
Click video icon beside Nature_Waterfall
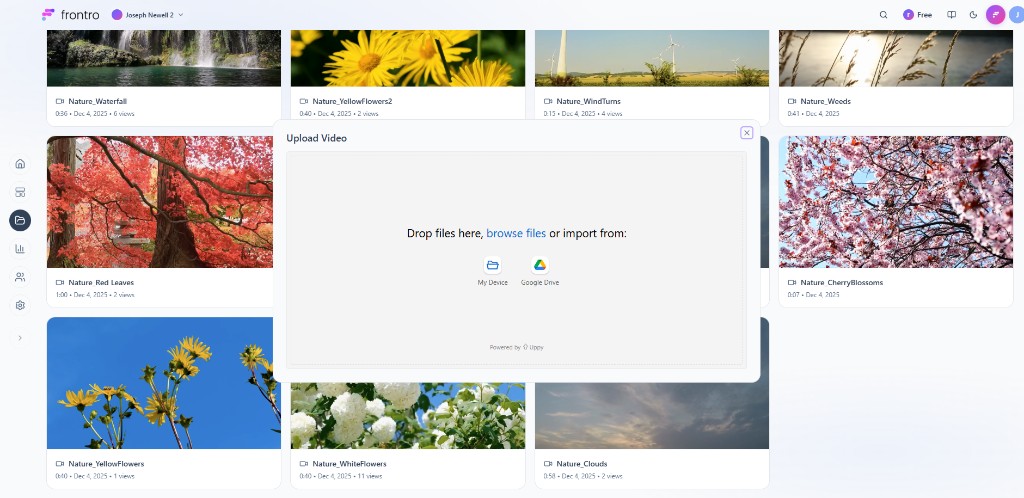[60, 101]
